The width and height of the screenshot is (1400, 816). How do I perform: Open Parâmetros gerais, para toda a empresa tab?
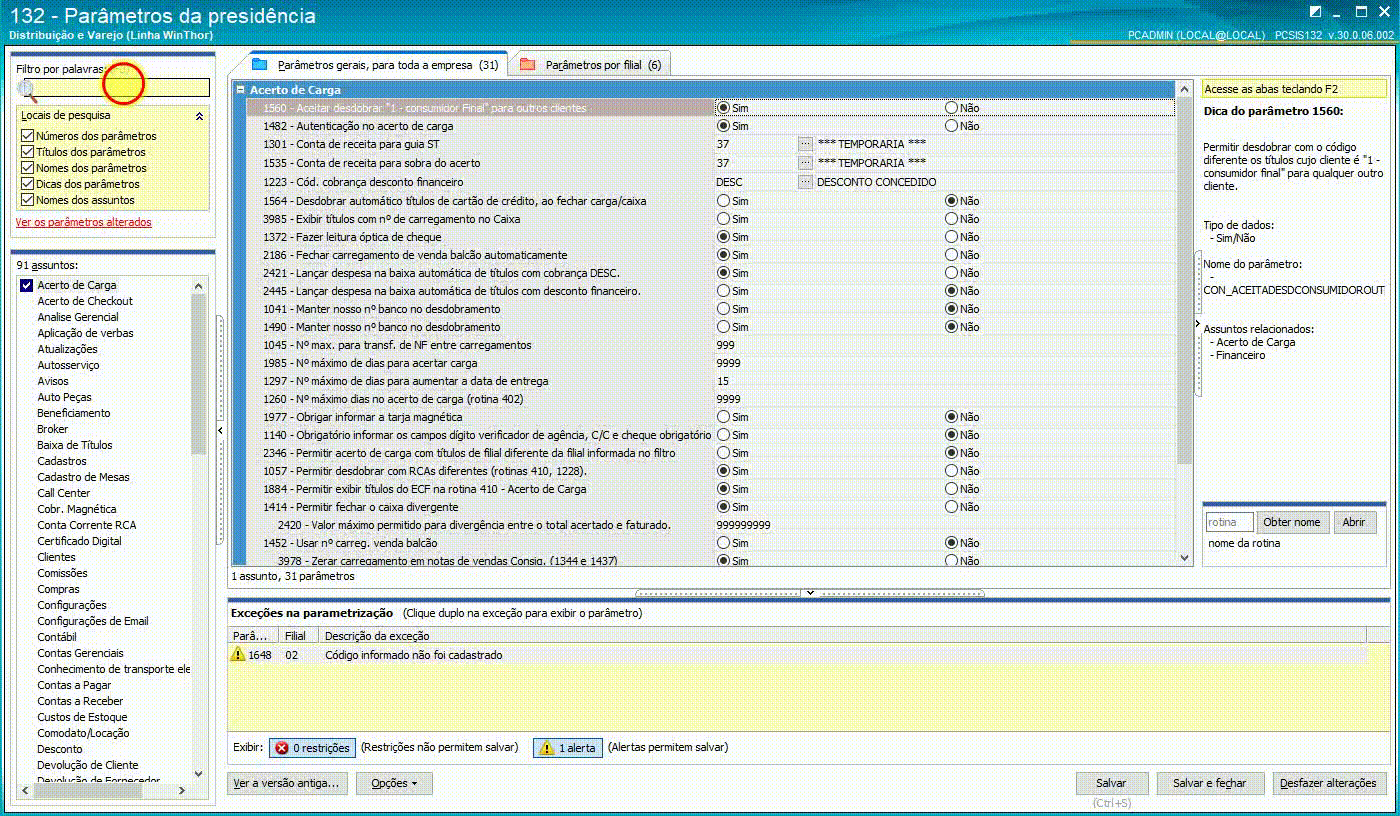click(x=376, y=64)
